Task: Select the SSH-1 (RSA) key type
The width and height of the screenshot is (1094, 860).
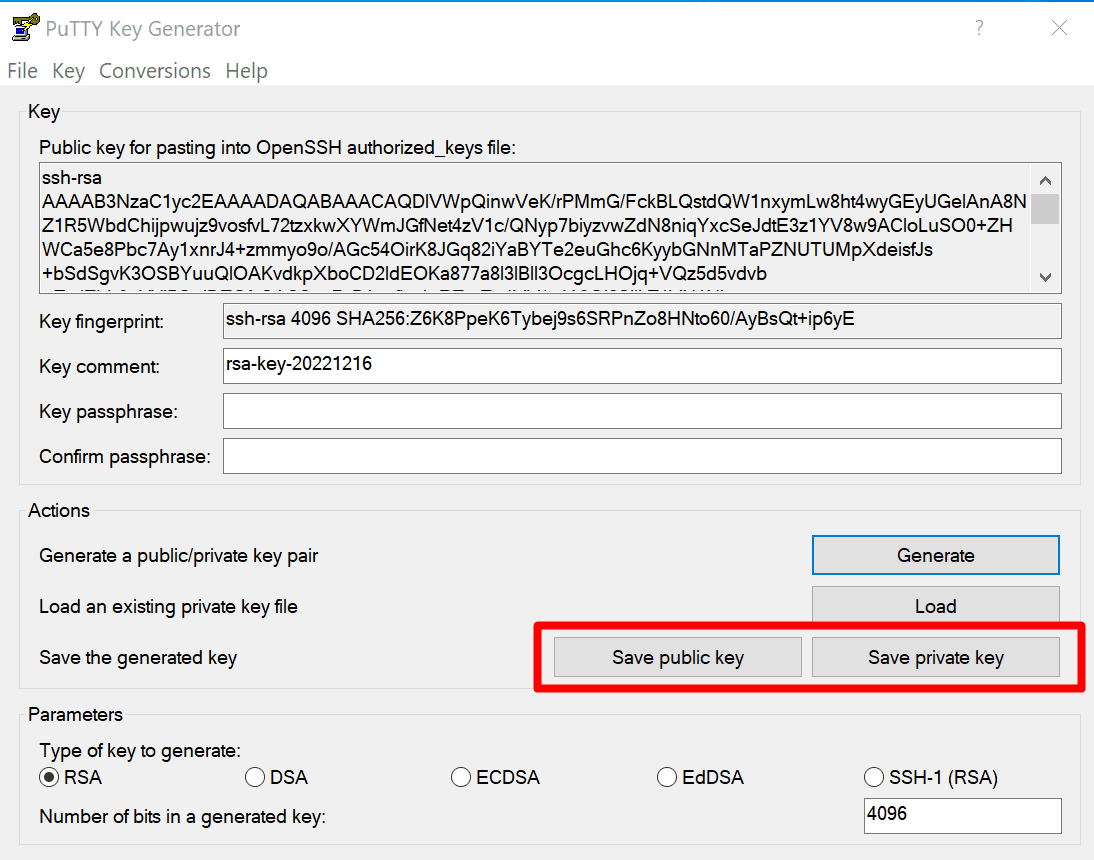Action: [873, 777]
